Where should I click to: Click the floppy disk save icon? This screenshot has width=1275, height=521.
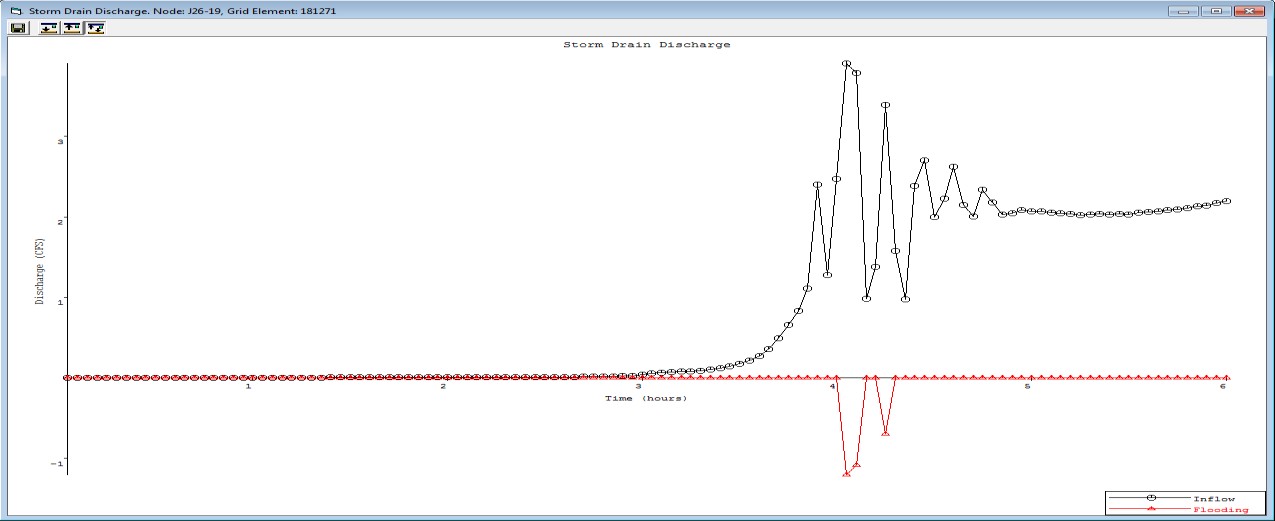click(x=18, y=28)
